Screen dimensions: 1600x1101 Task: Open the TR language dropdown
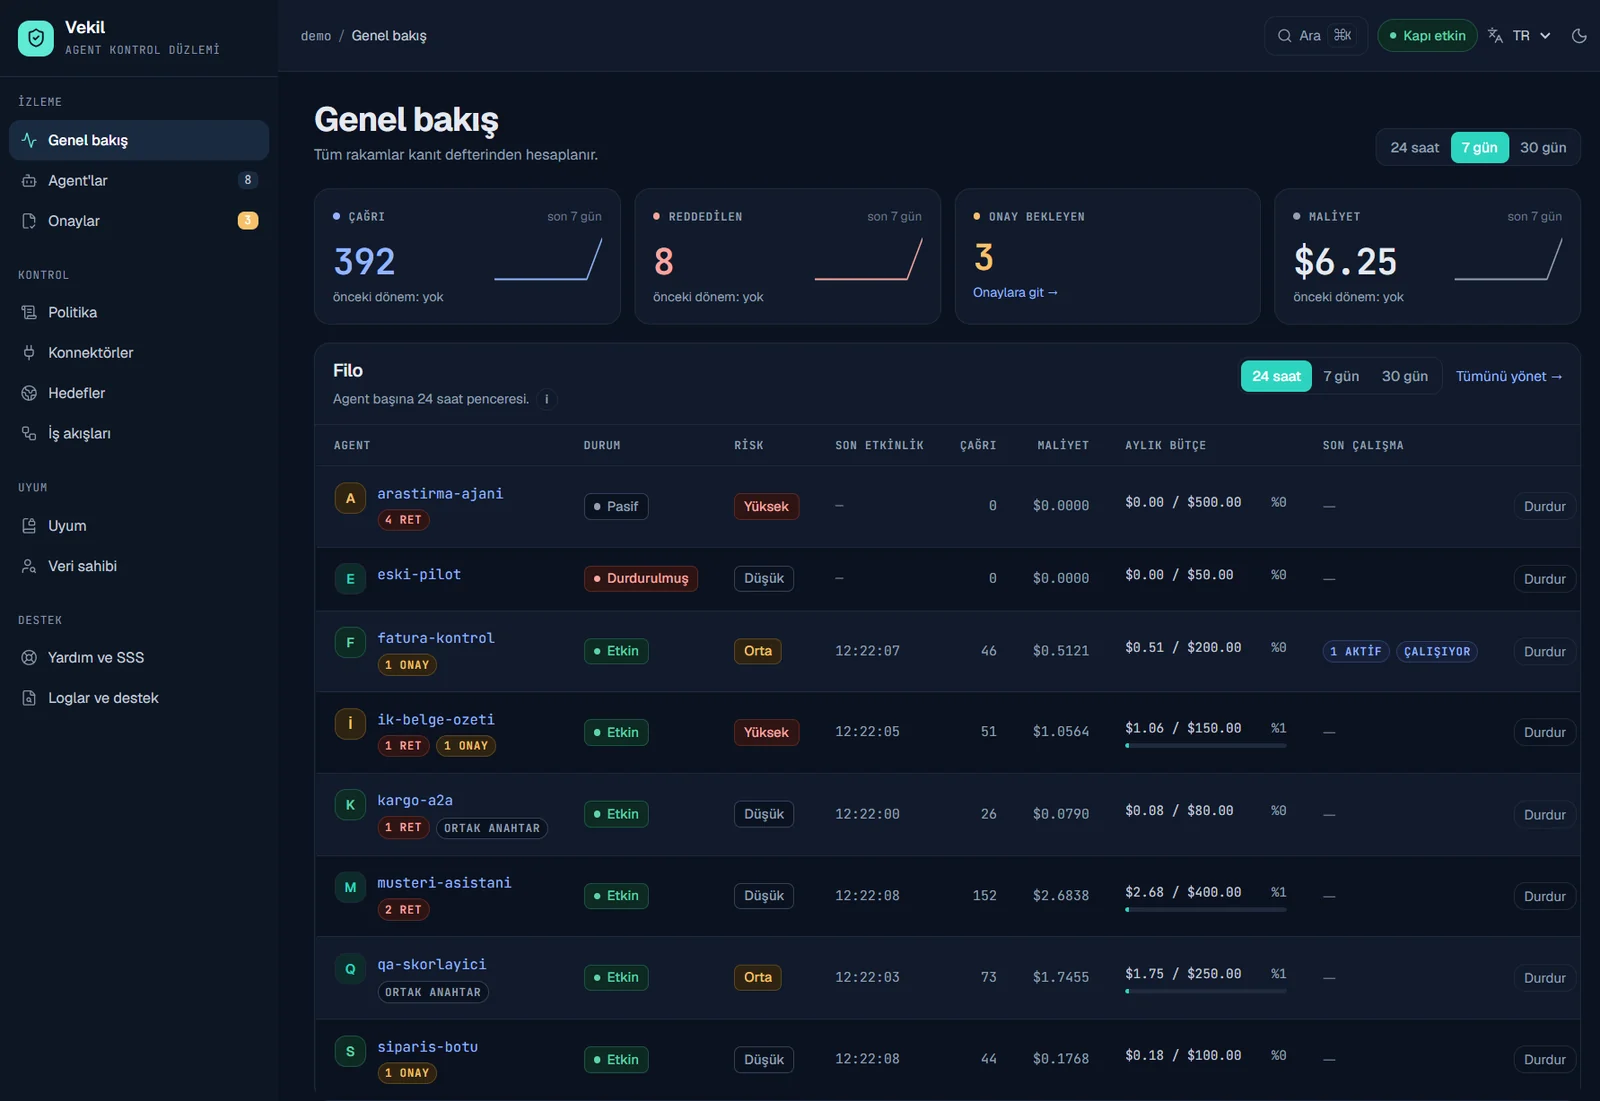(x=1531, y=36)
